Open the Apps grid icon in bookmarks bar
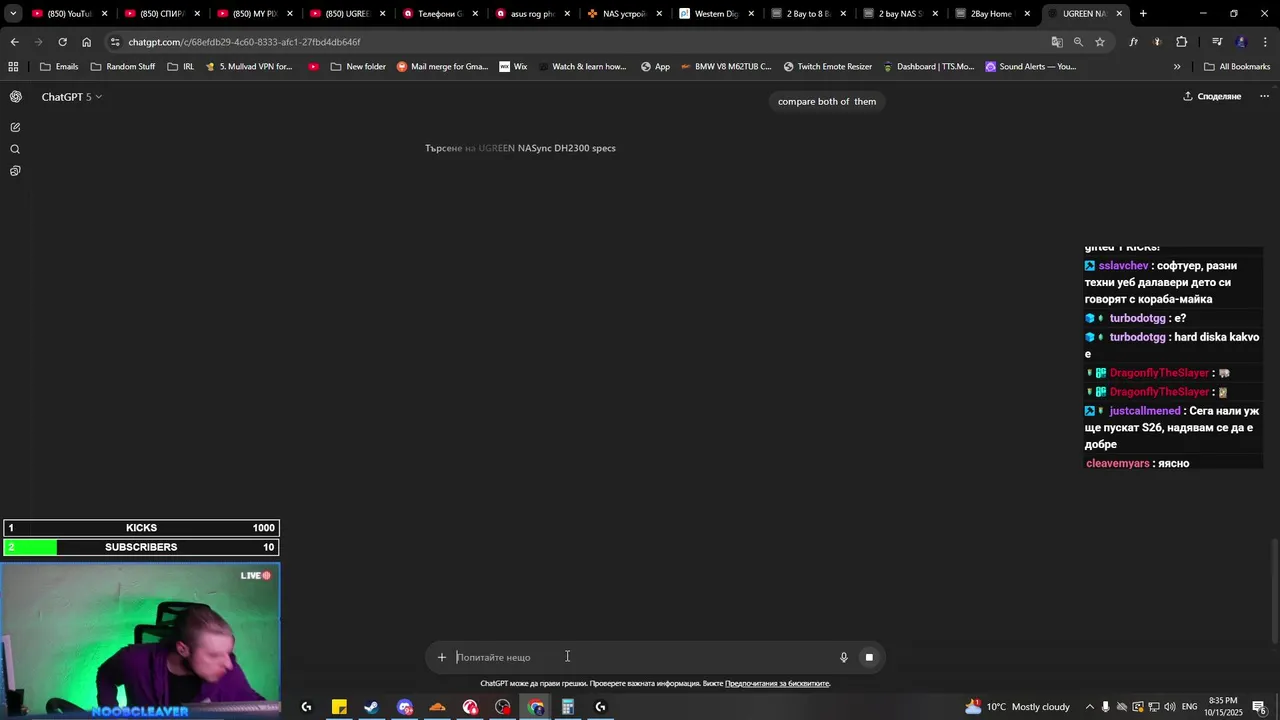 (x=13, y=67)
